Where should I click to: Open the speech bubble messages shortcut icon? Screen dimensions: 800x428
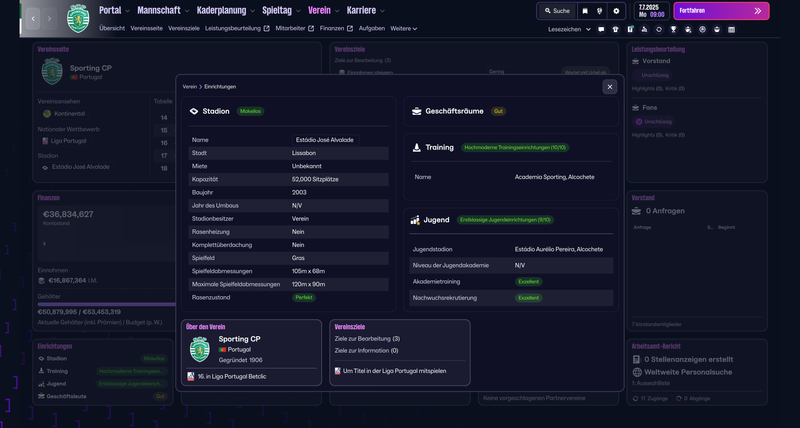pos(601,30)
